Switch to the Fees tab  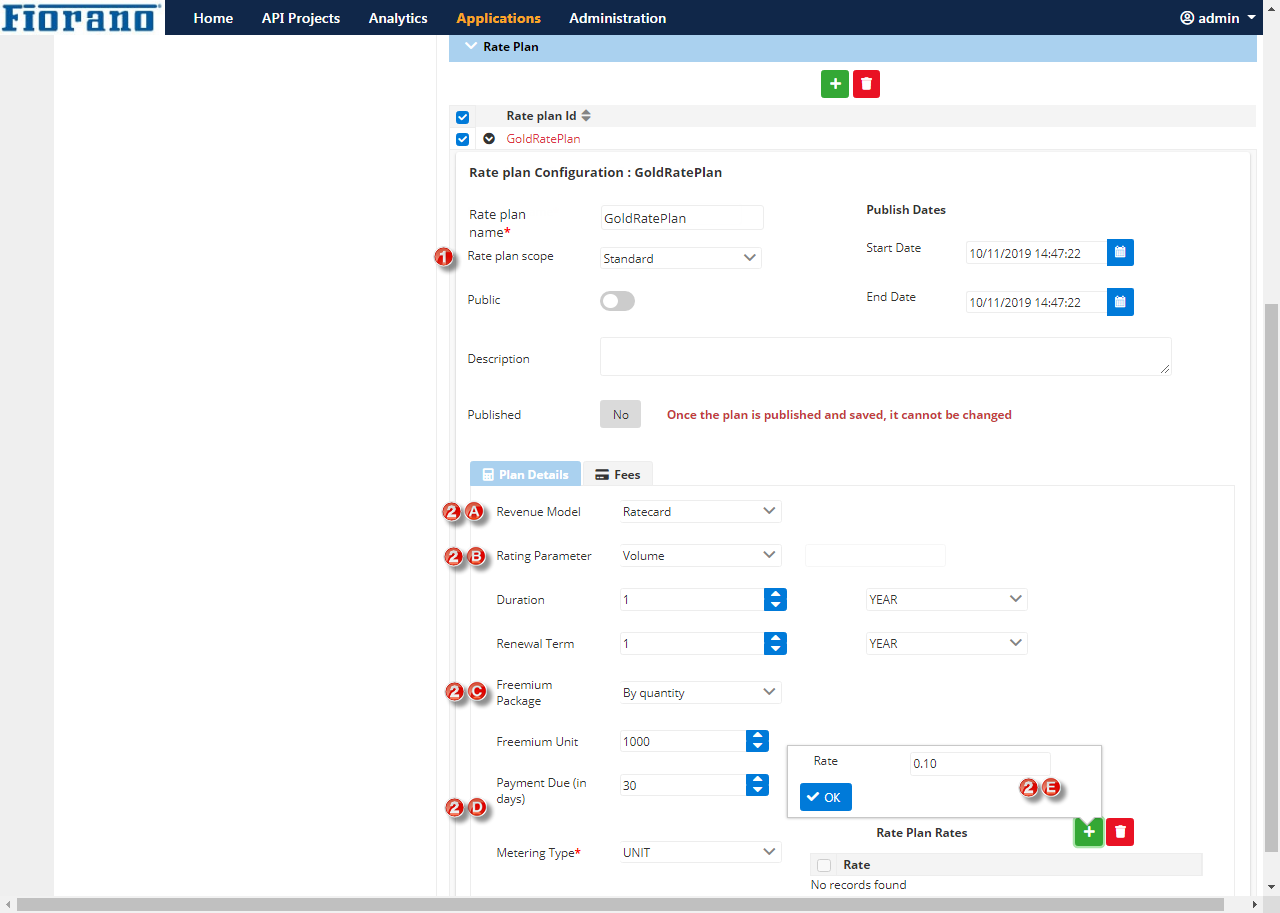coord(617,474)
